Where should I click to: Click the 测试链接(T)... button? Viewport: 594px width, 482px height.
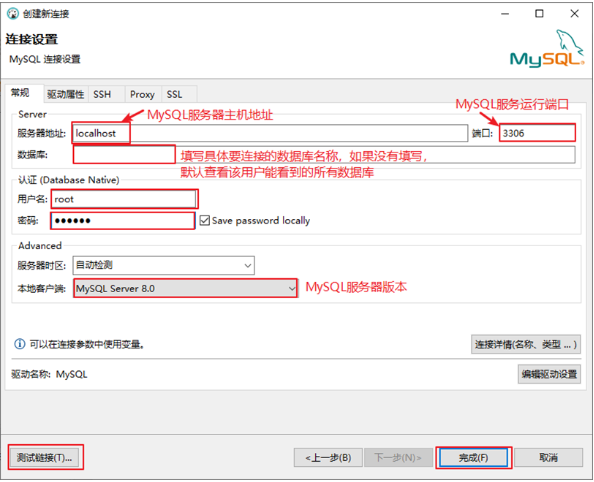coord(44,457)
